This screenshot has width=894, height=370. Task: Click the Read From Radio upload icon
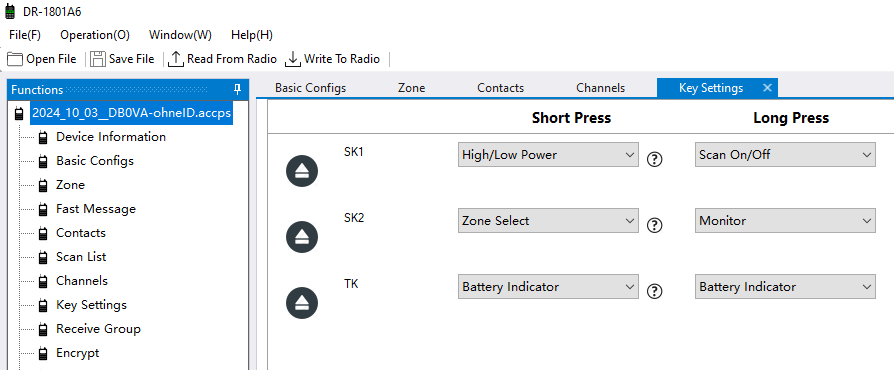[176, 59]
